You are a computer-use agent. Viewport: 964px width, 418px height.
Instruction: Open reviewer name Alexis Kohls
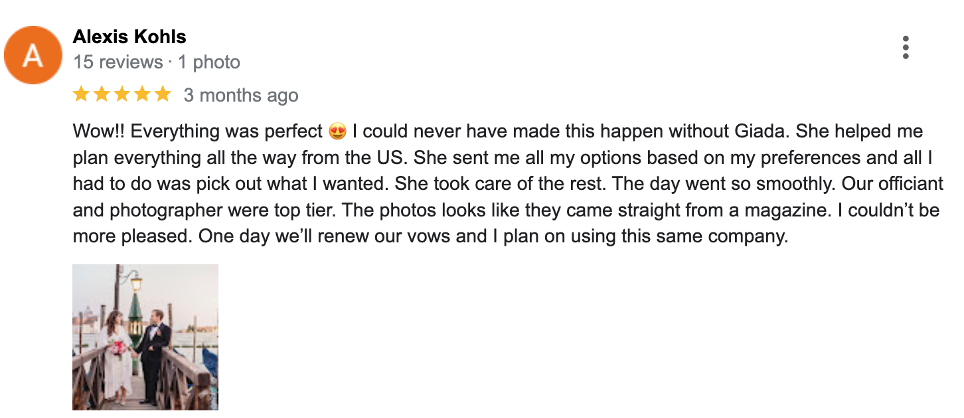point(130,37)
